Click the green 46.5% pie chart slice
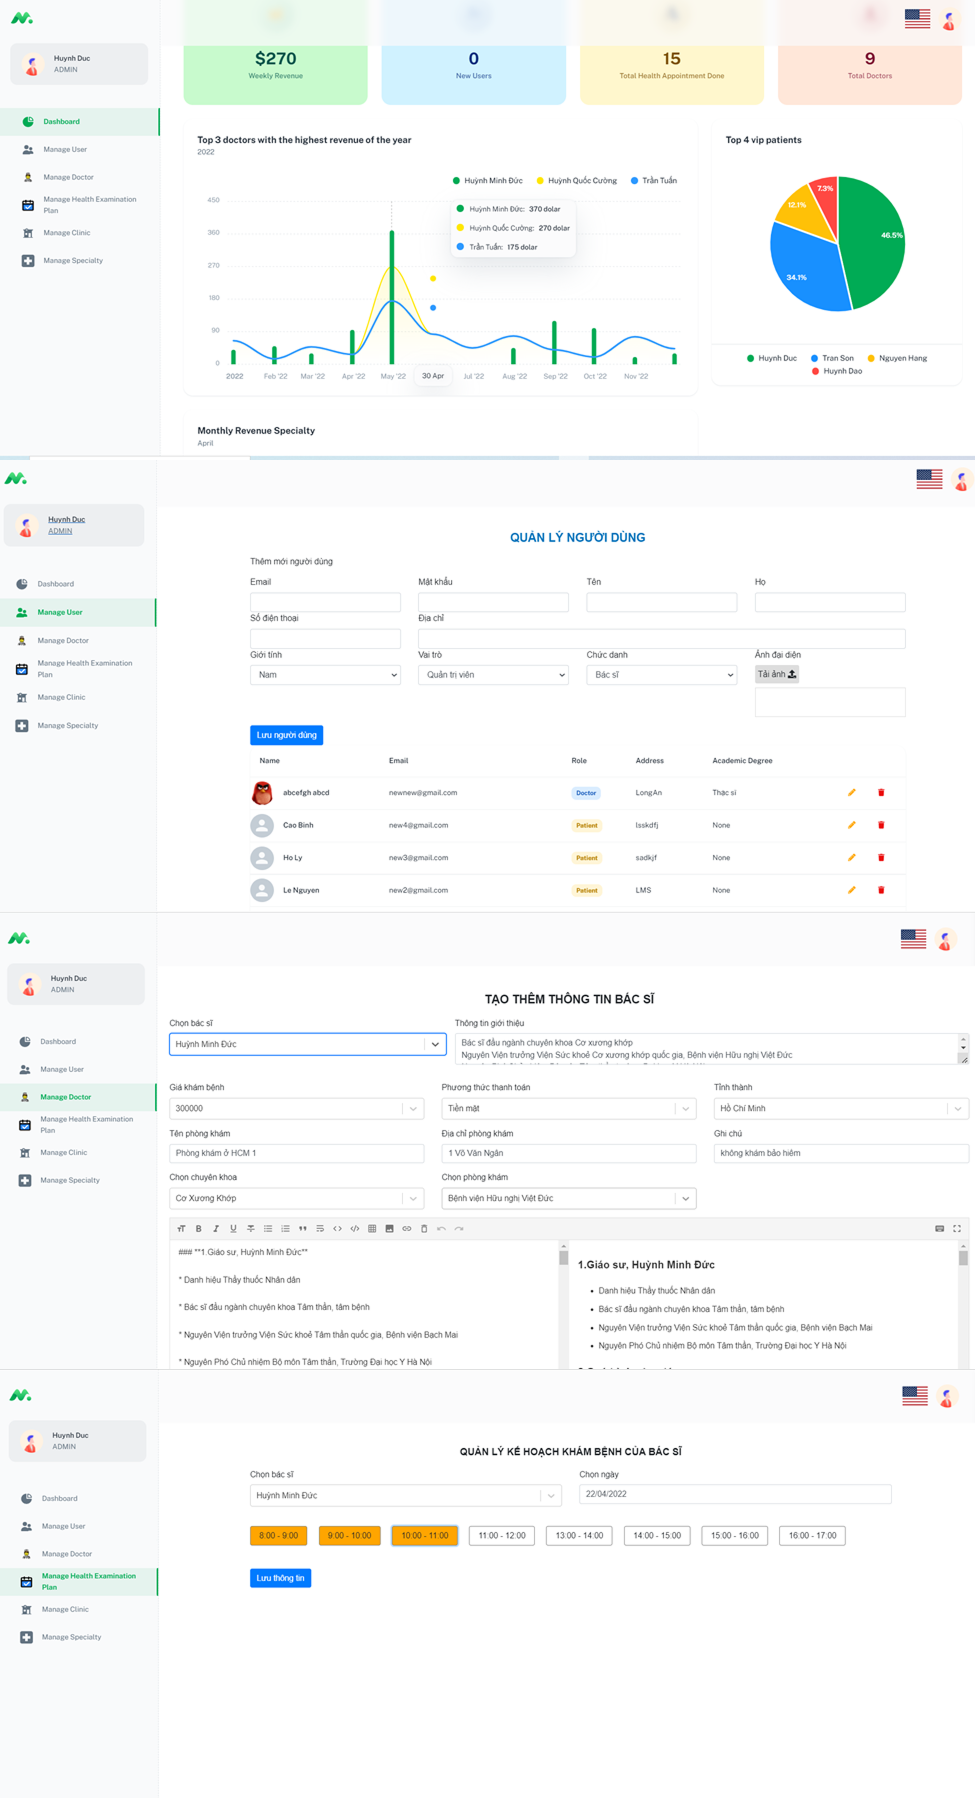 (x=872, y=240)
